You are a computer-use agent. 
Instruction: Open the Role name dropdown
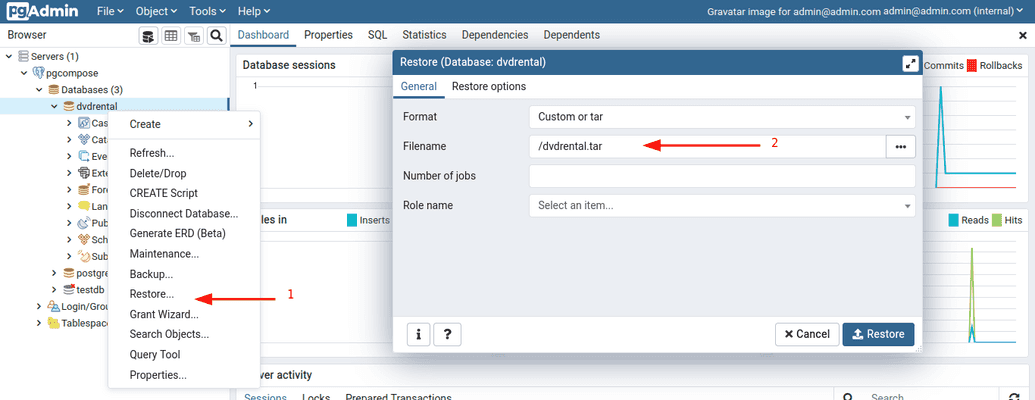[722, 205]
